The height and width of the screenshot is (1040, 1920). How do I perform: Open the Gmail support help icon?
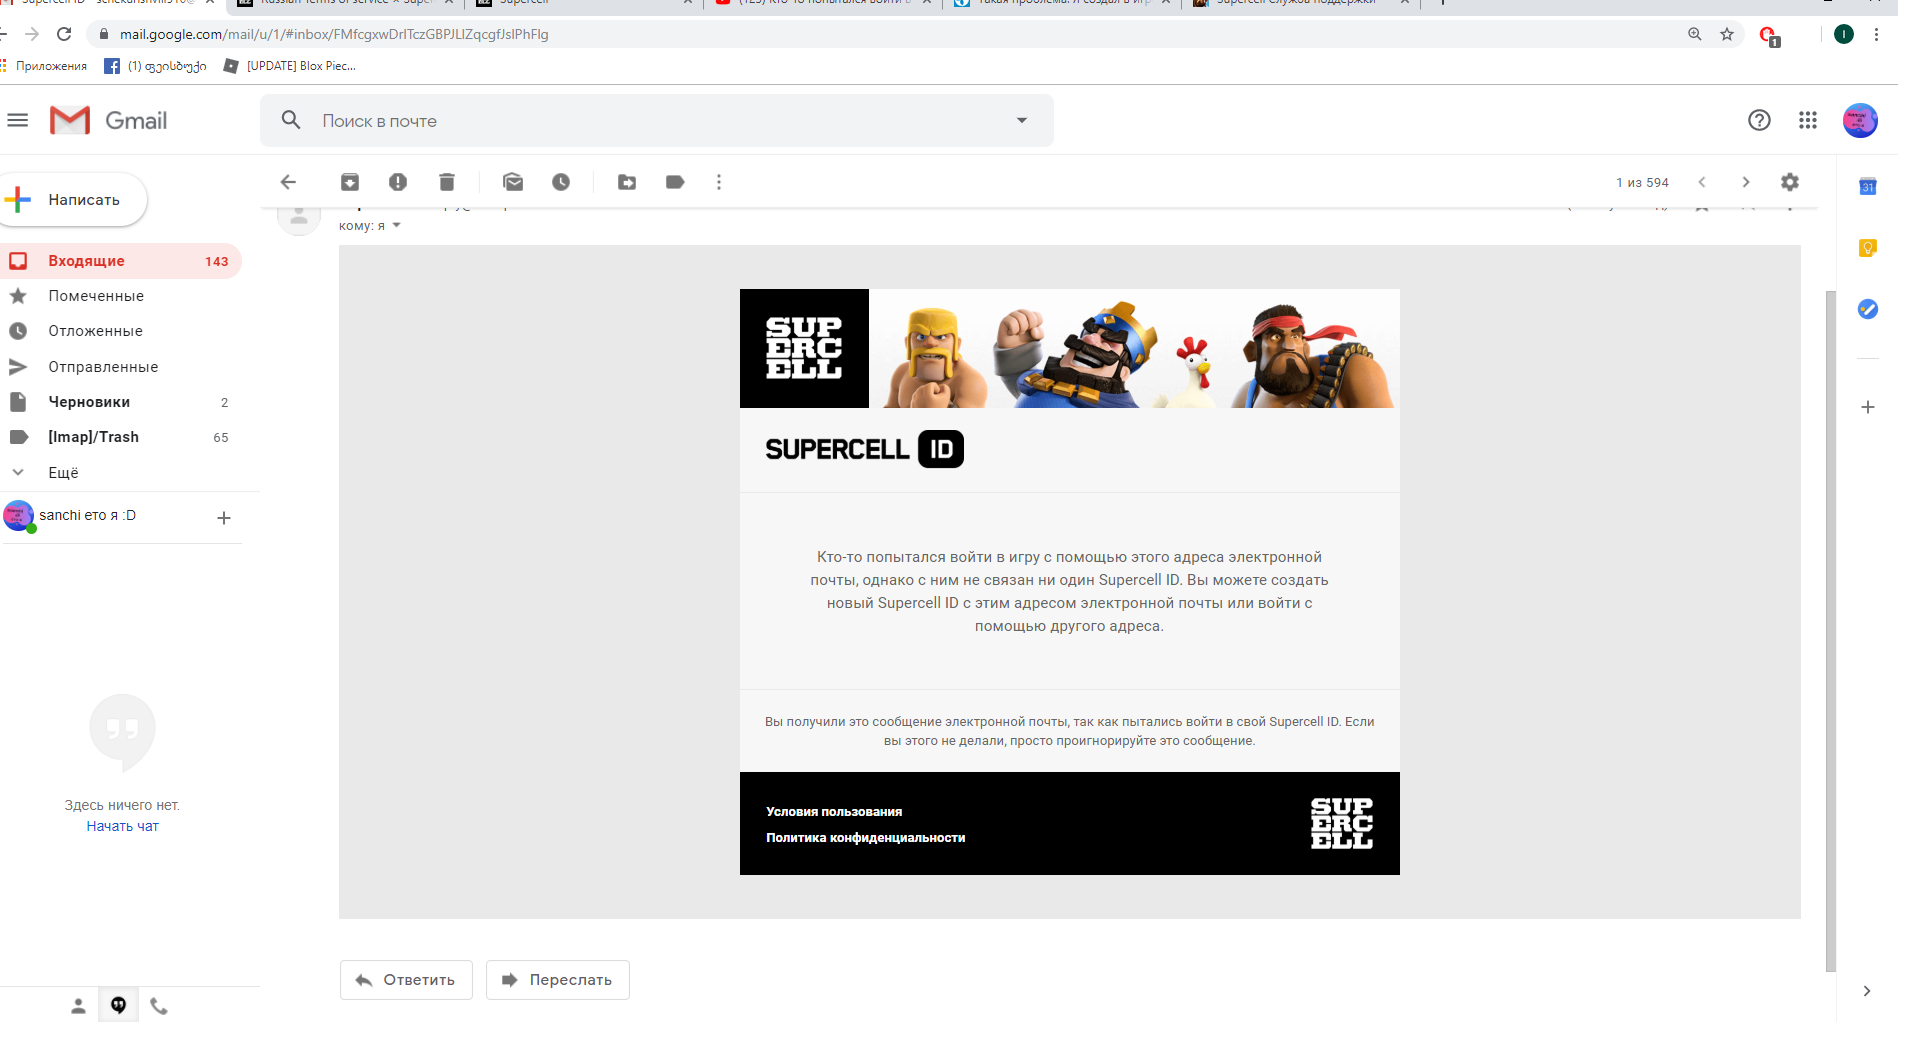coord(1759,120)
